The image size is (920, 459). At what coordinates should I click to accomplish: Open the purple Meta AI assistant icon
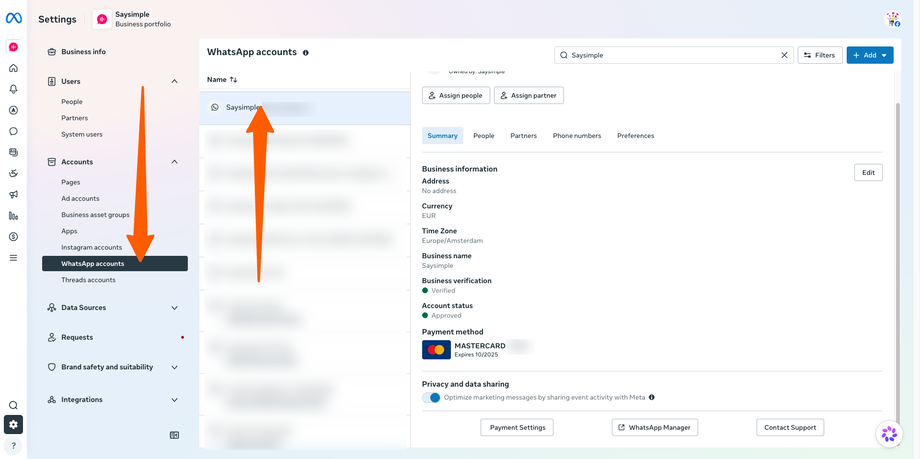[889, 434]
